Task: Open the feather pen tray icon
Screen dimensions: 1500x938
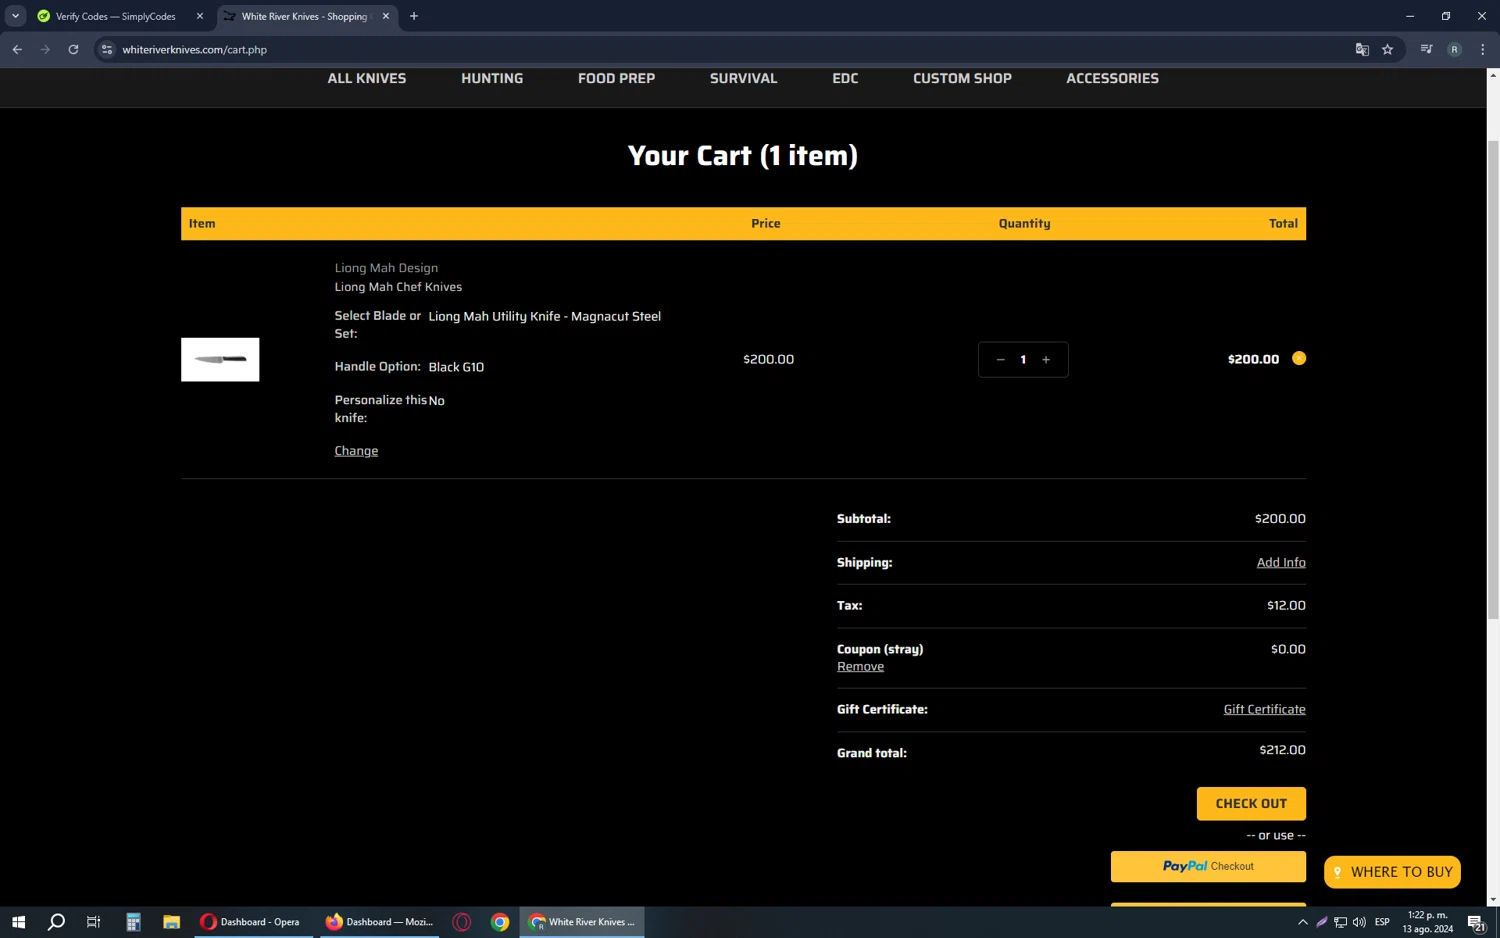Action: click(x=1322, y=922)
